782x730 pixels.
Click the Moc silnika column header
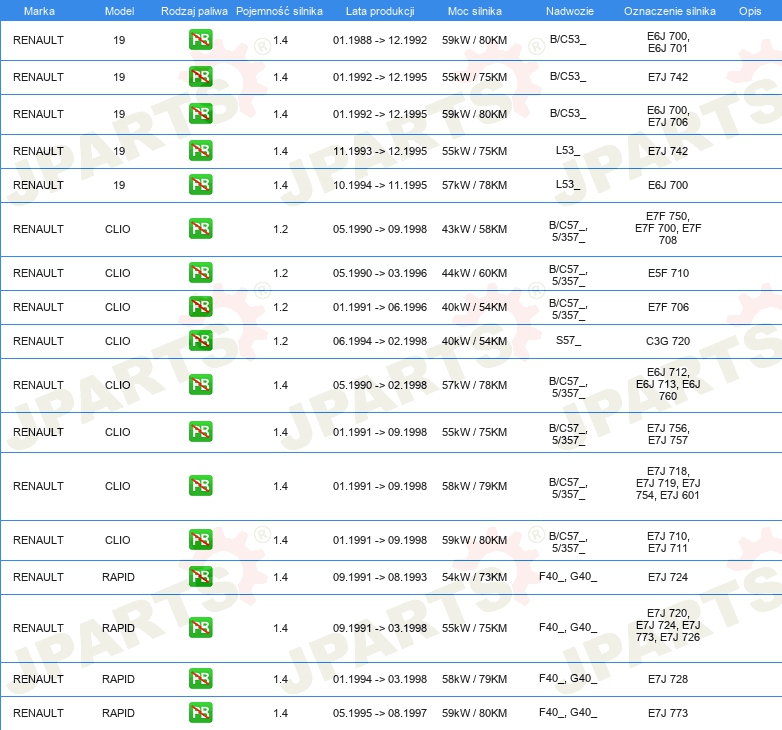click(x=474, y=11)
